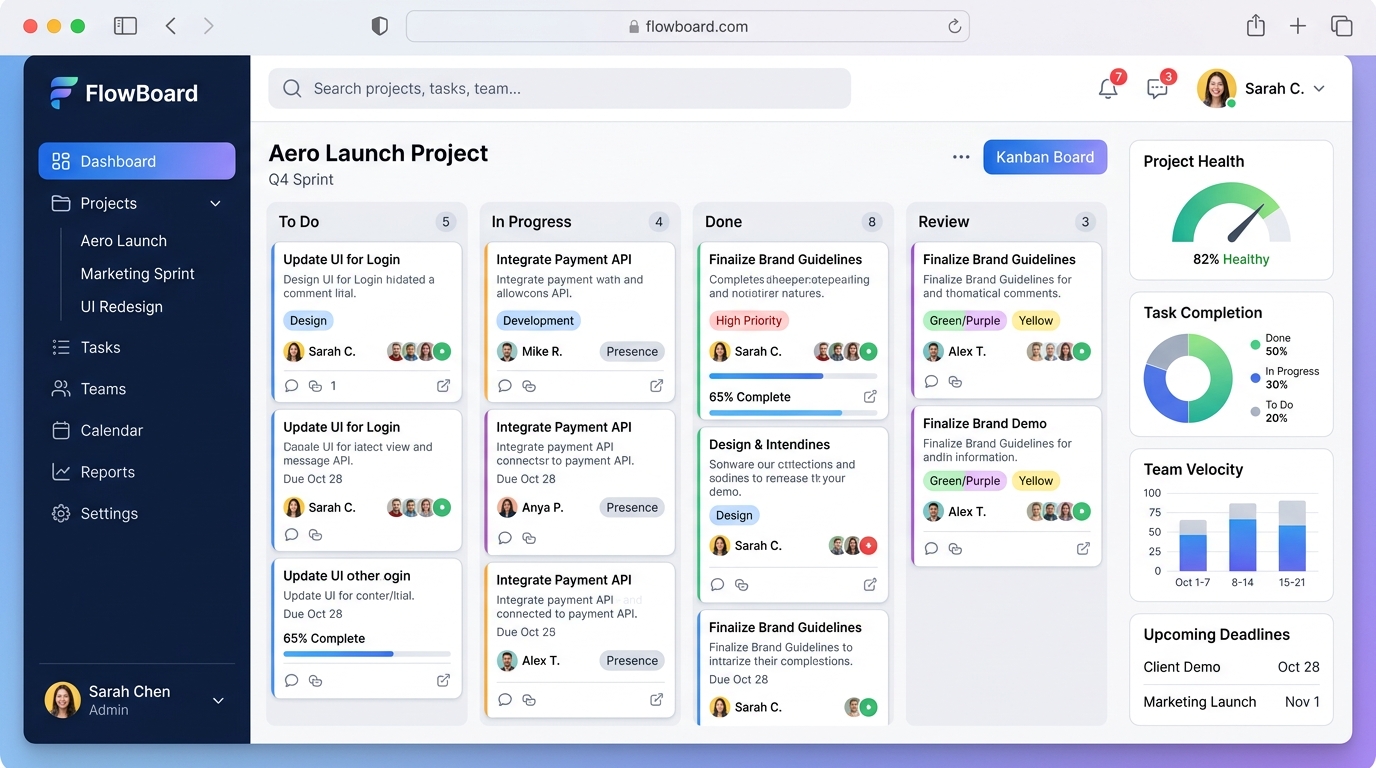Click the search projects input field
Viewport: 1376px width, 768px height.
pos(560,88)
